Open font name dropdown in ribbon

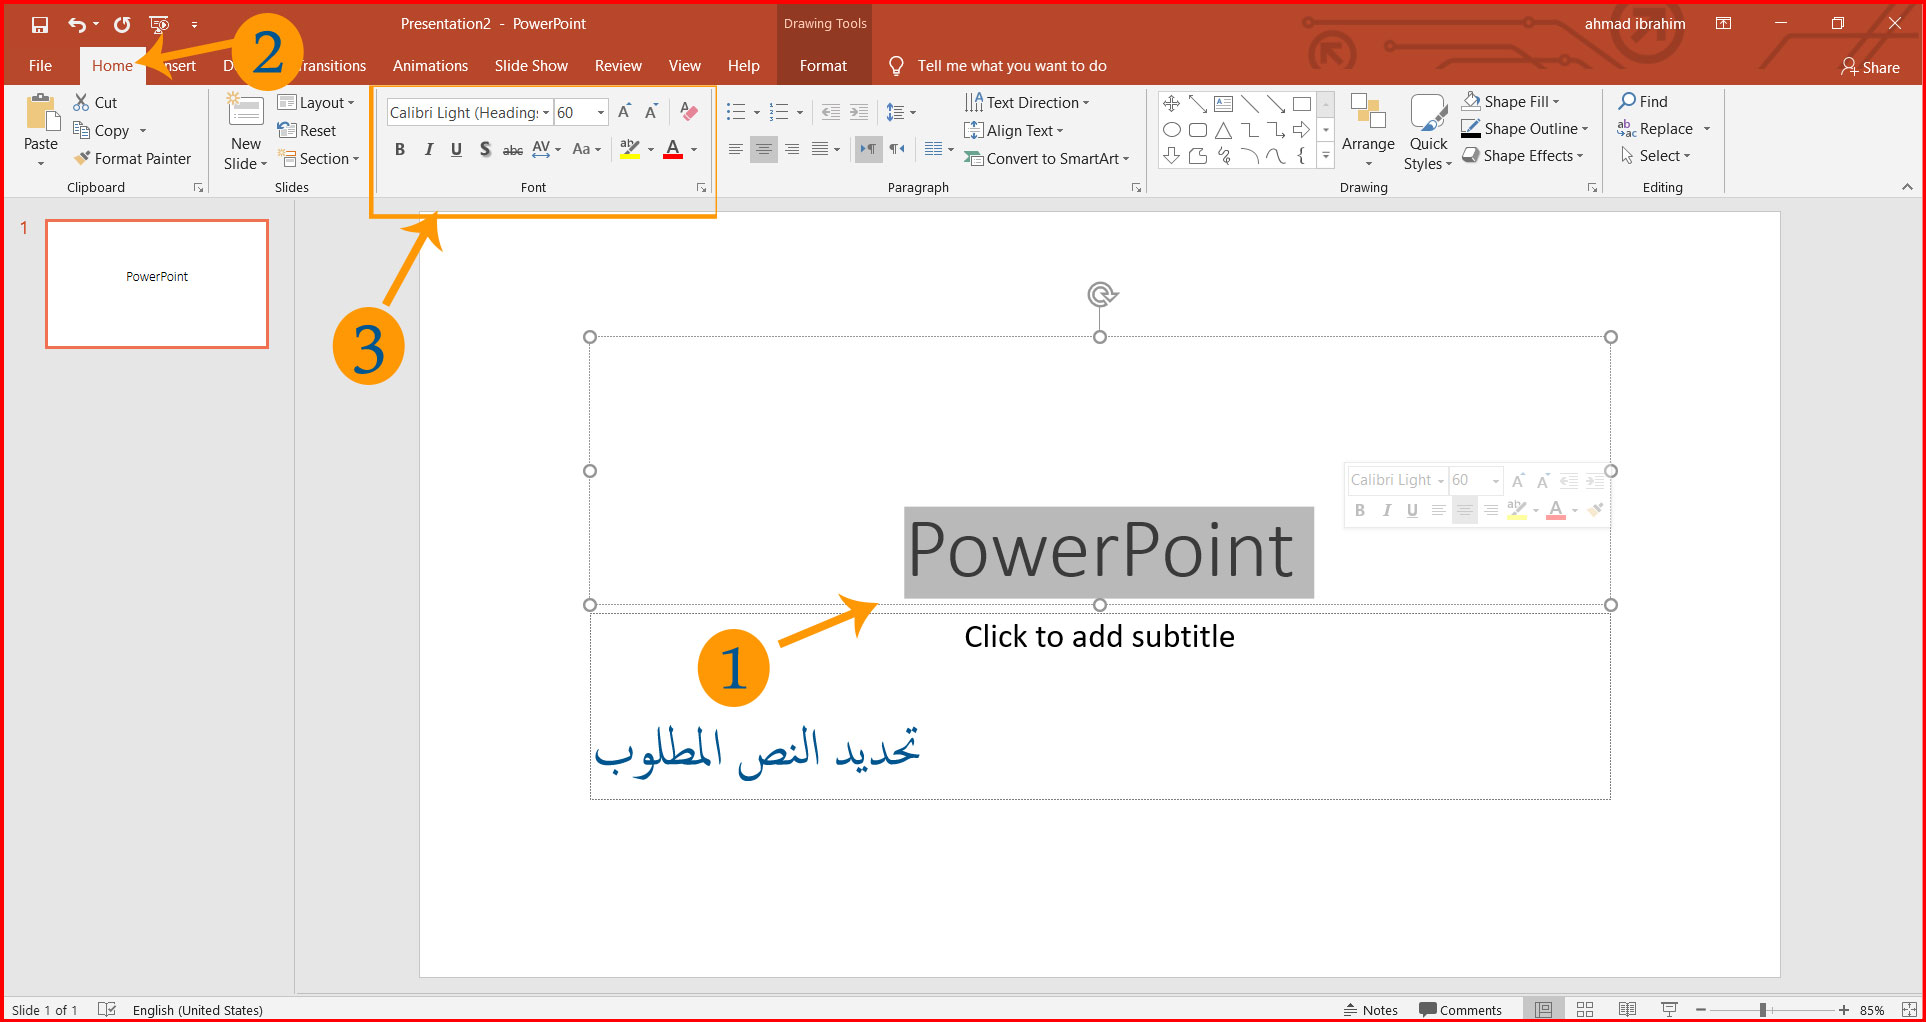pos(546,113)
